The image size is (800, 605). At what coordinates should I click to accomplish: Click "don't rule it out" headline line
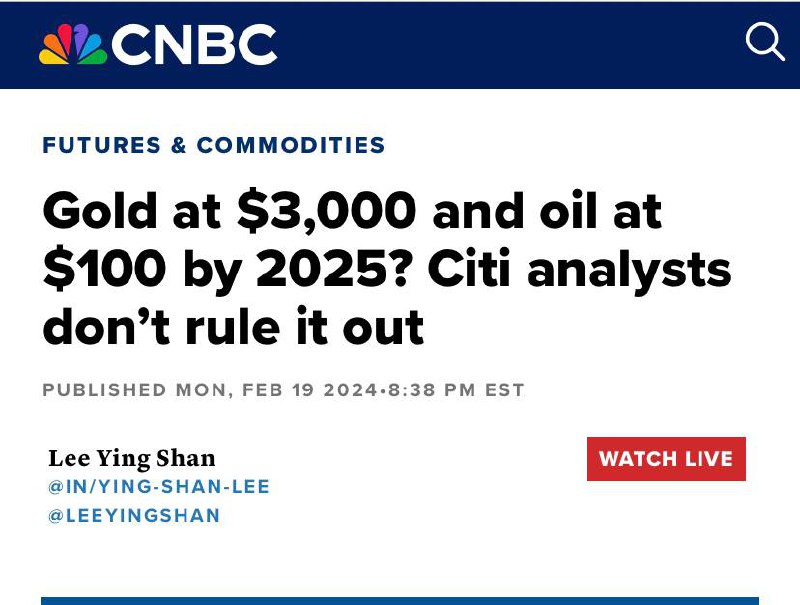click(234, 327)
